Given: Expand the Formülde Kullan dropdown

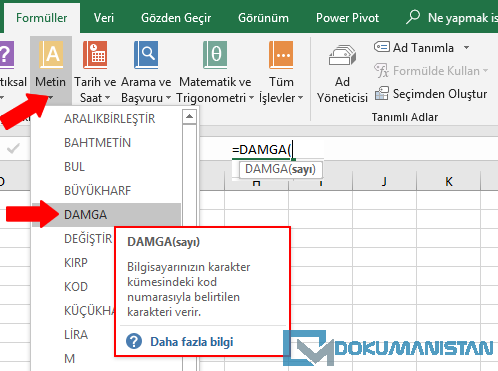Looking at the screenshot, I should coord(485,71).
